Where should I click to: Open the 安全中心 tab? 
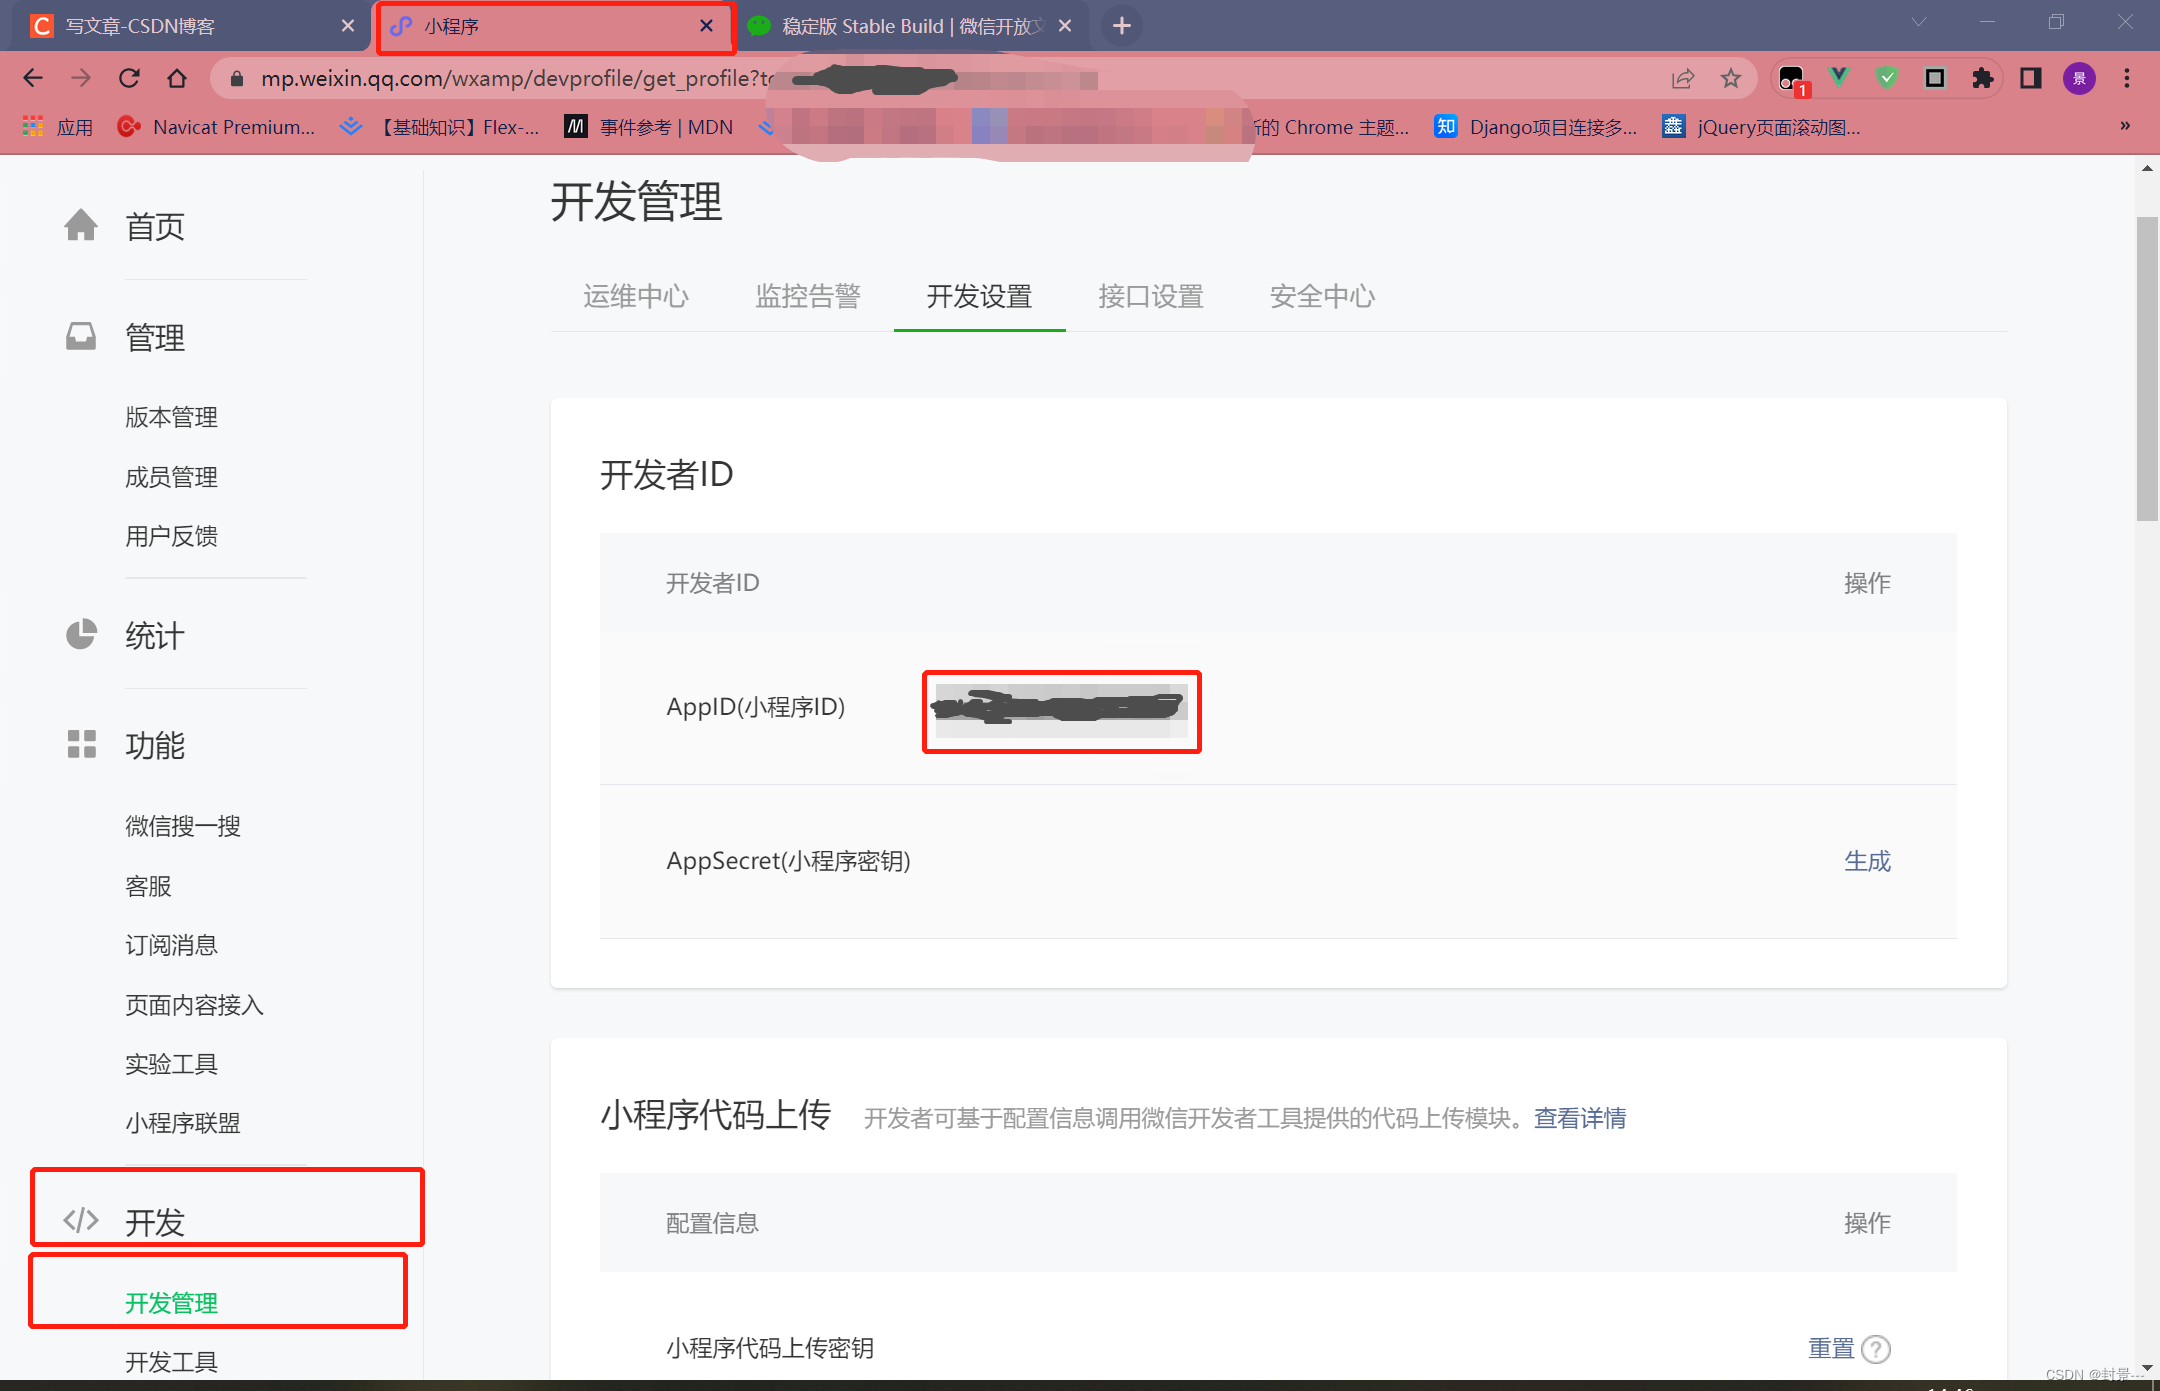pyautogui.click(x=1322, y=296)
